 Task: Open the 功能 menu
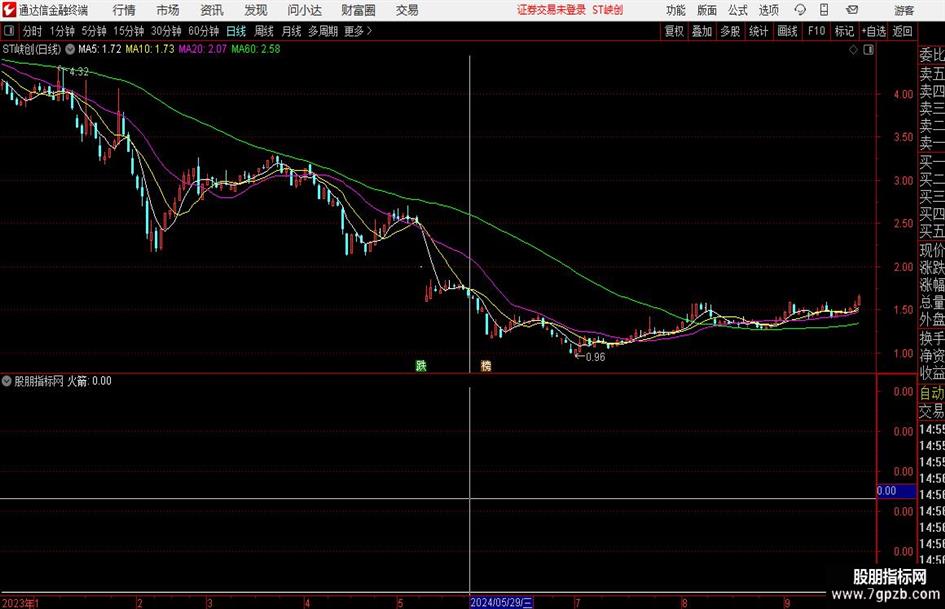coord(676,10)
